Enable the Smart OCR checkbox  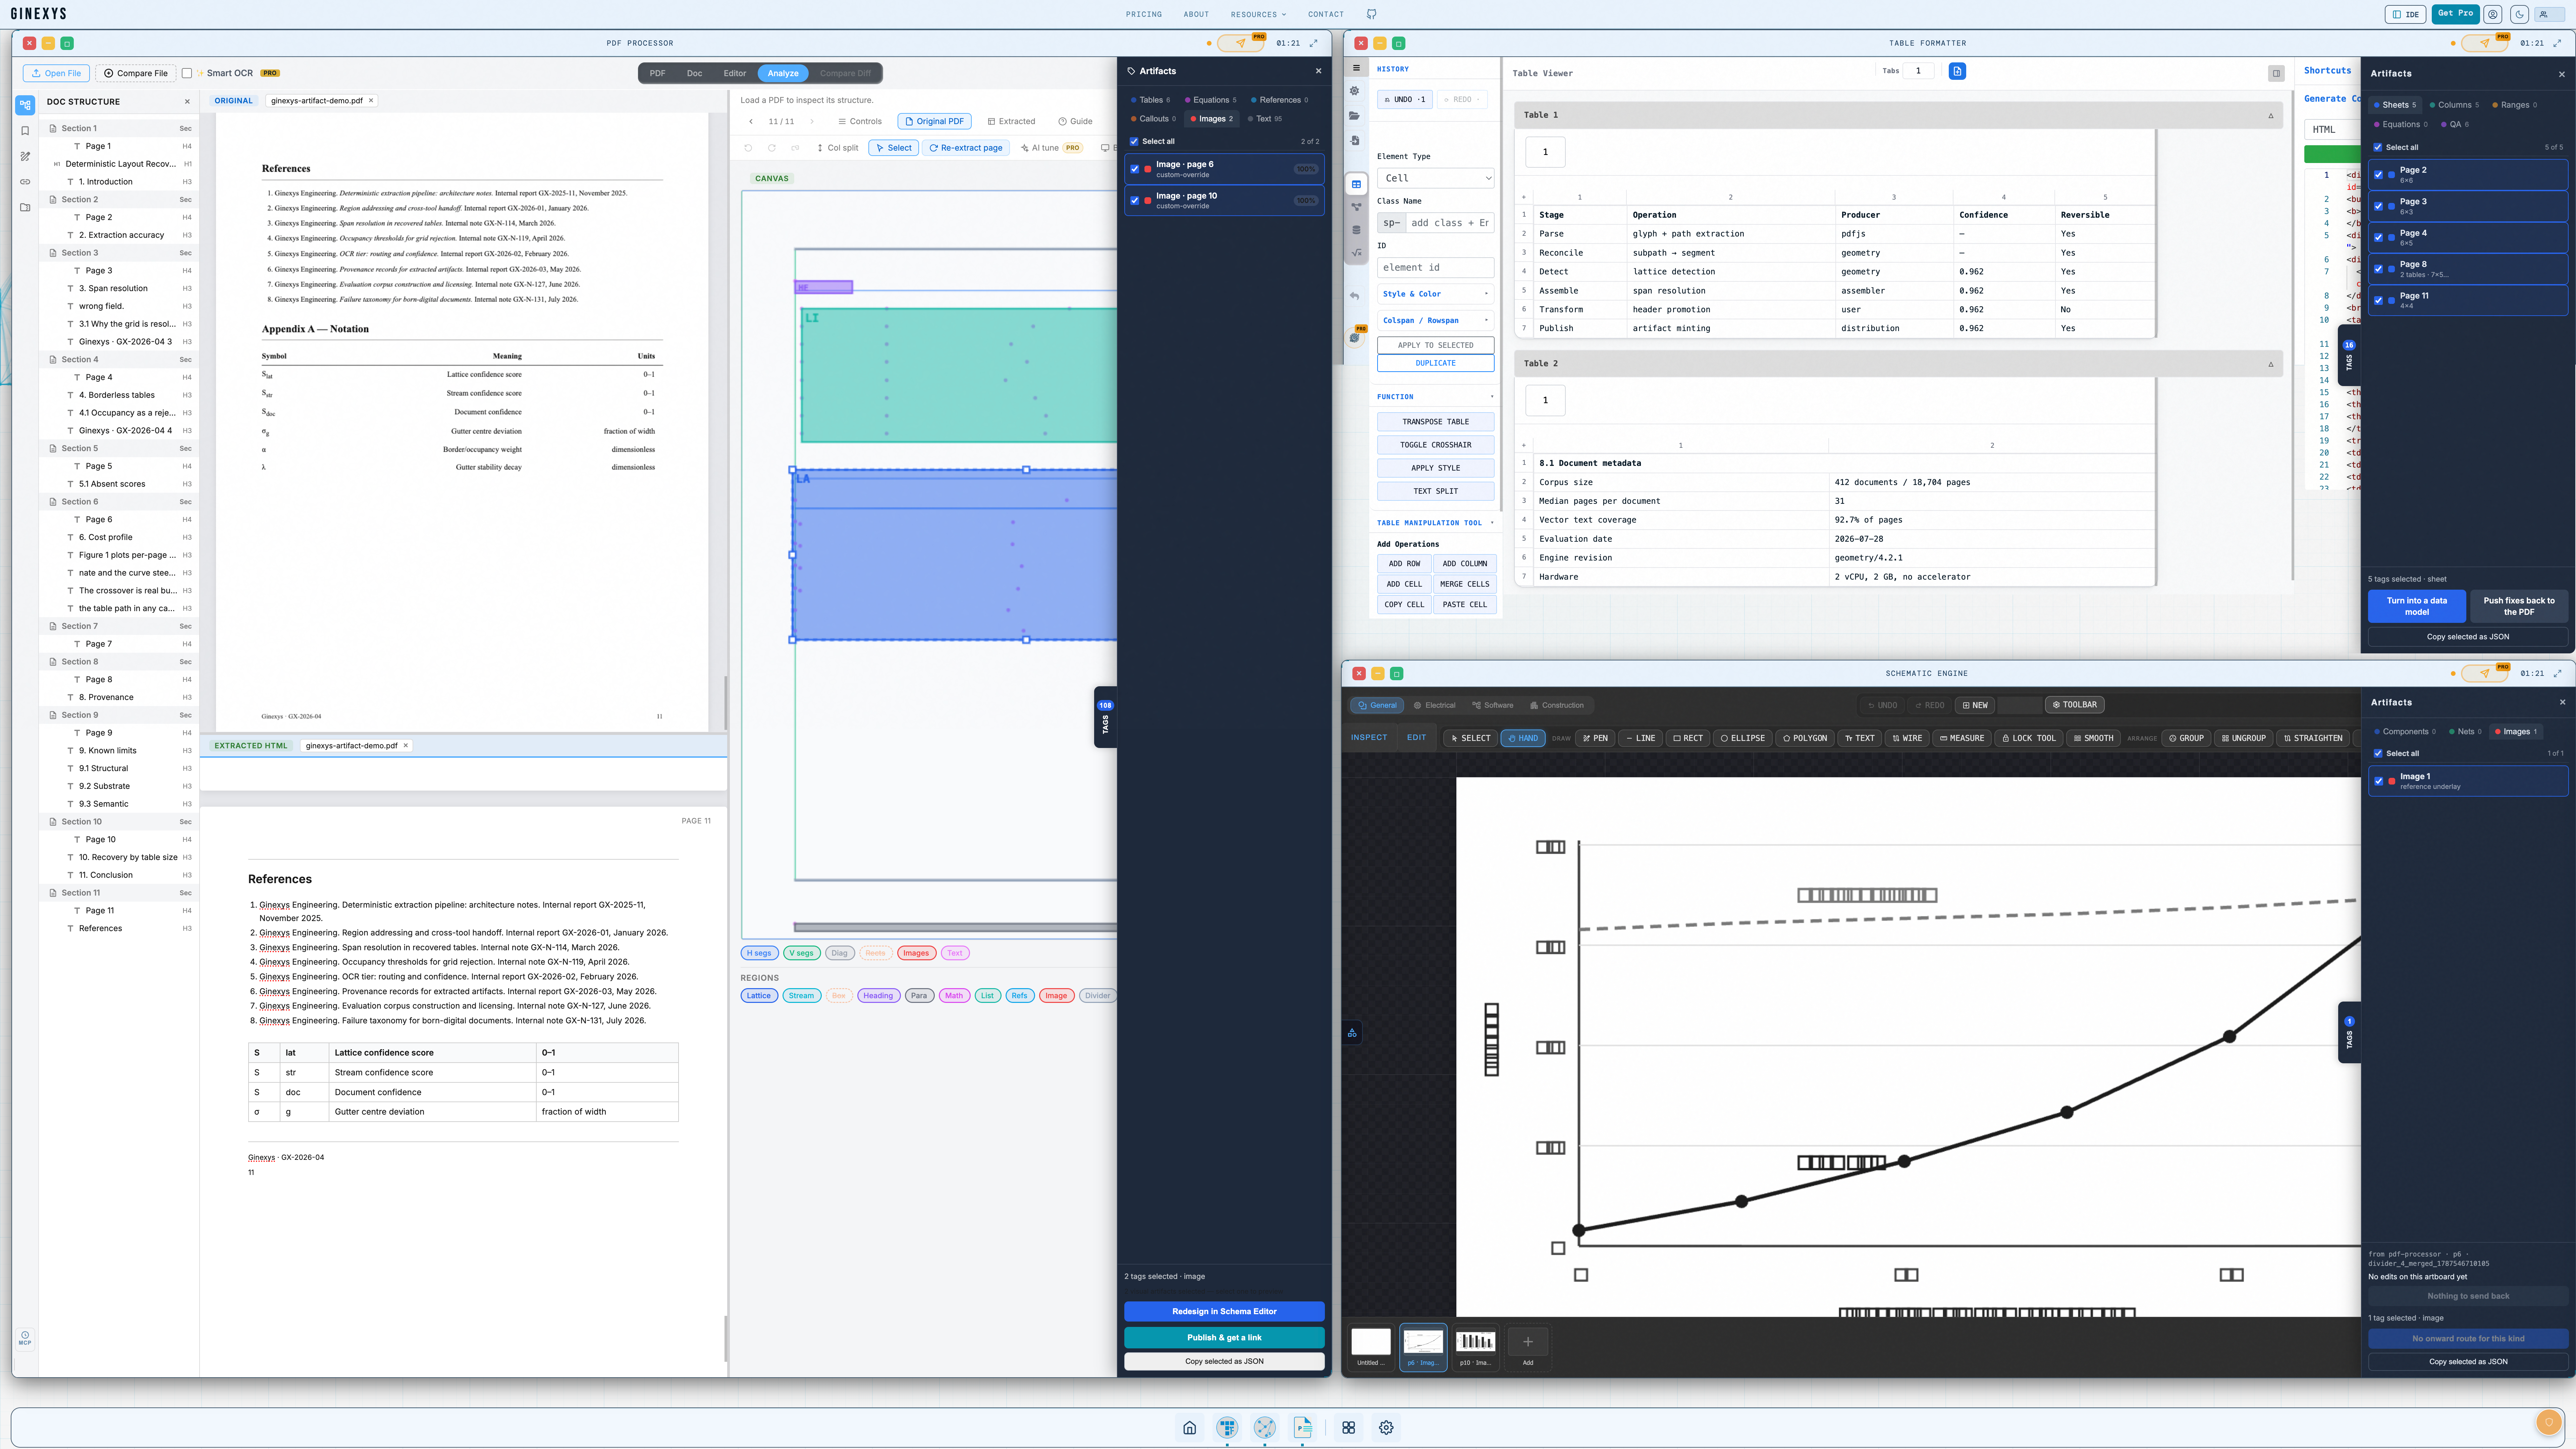(187, 73)
